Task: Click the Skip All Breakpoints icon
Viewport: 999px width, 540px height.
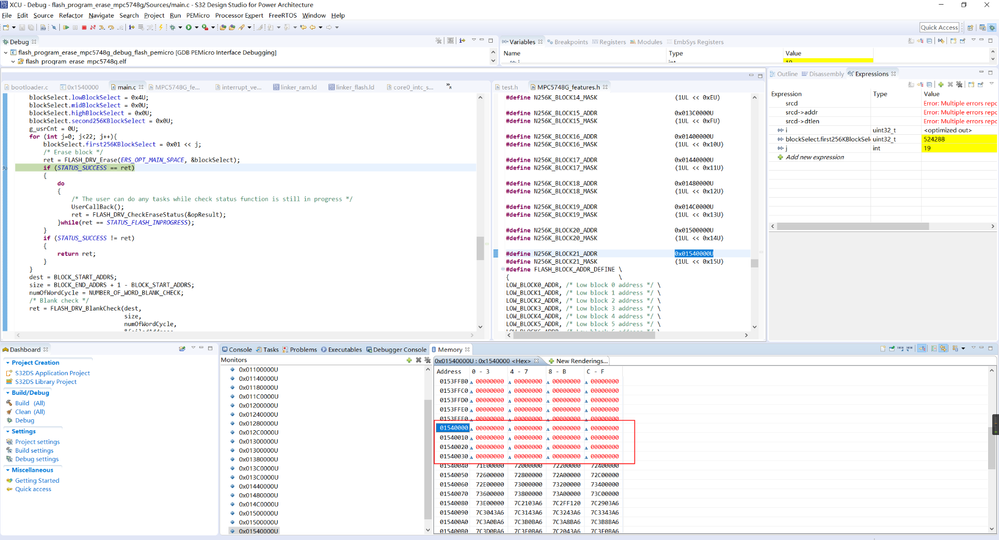Action: [x=54, y=27]
